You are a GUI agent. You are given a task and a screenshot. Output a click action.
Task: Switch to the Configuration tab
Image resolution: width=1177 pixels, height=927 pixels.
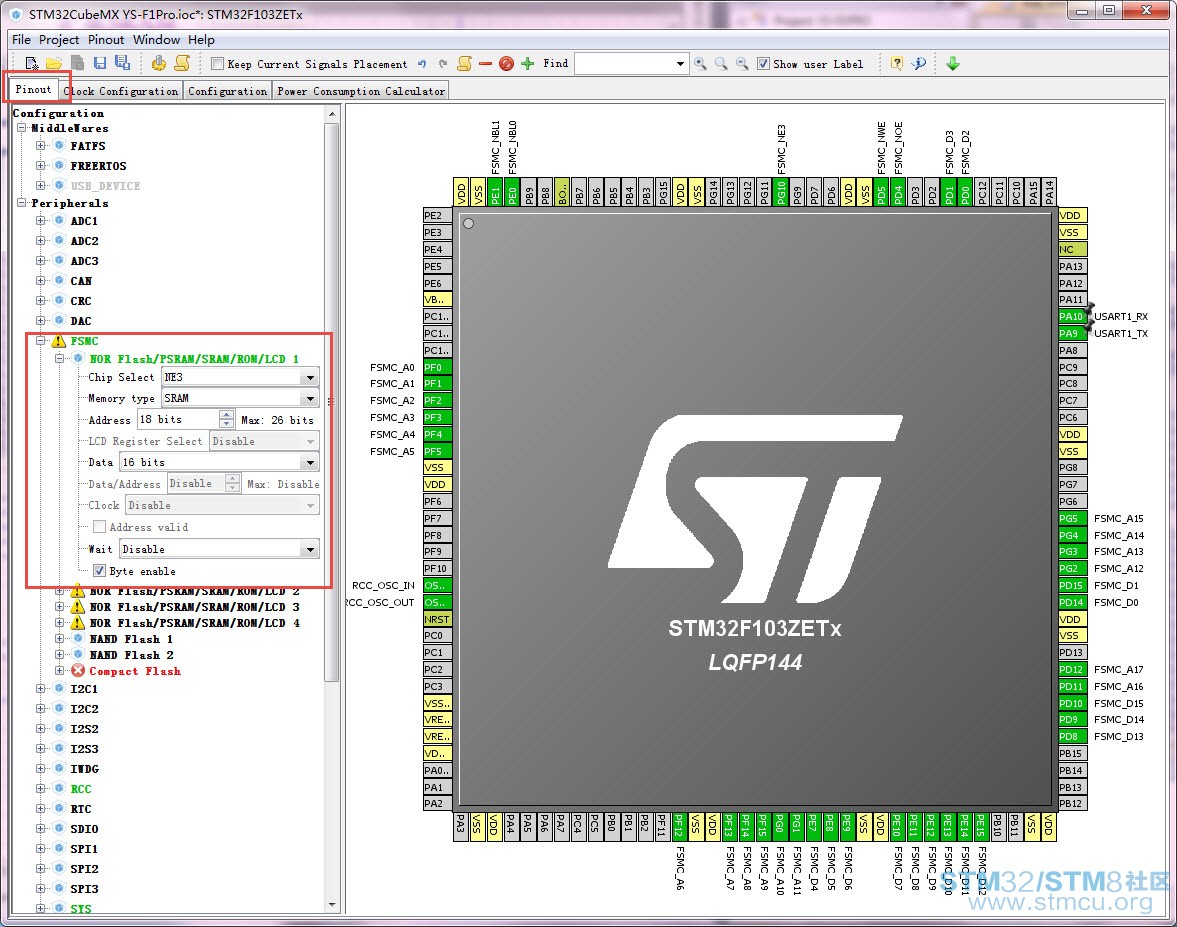[x=227, y=92]
